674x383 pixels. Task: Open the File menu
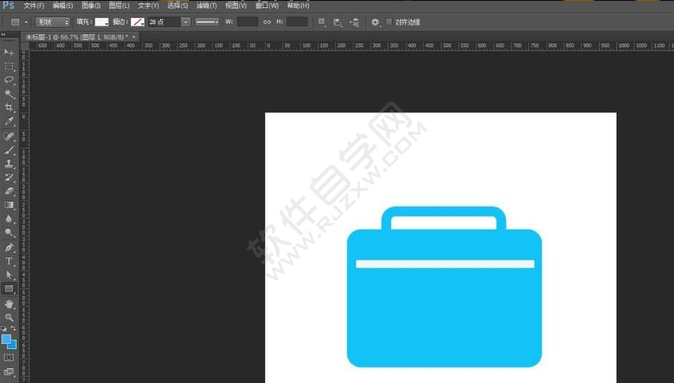pyautogui.click(x=34, y=6)
